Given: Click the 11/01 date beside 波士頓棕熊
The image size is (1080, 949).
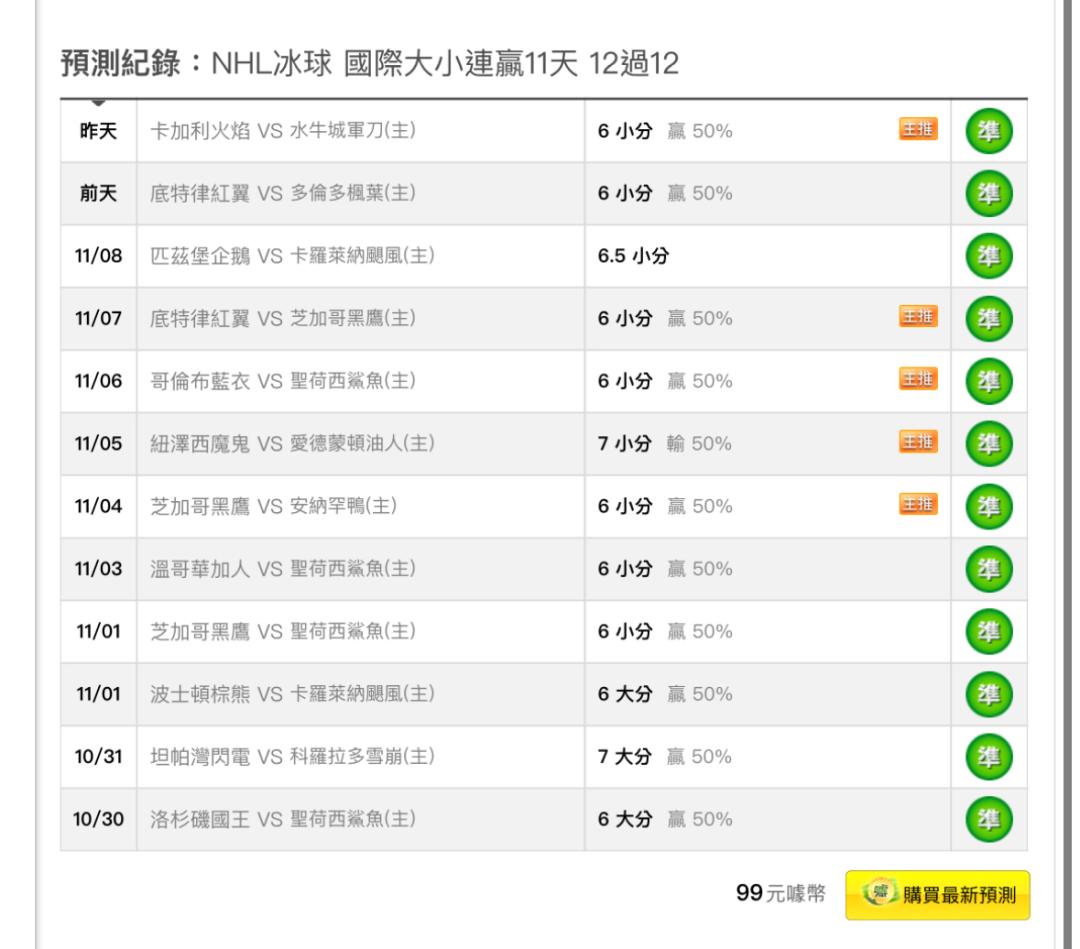Looking at the screenshot, I should (x=98, y=694).
